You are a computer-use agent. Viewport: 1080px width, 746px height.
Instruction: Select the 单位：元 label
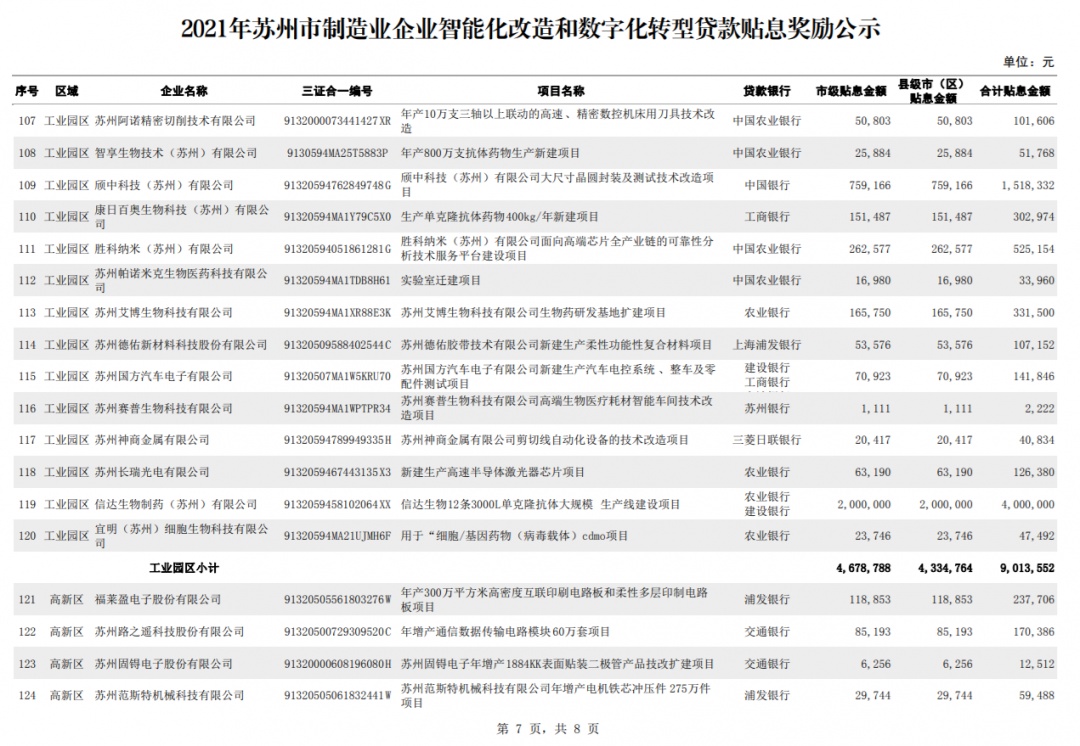tap(1028, 62)
